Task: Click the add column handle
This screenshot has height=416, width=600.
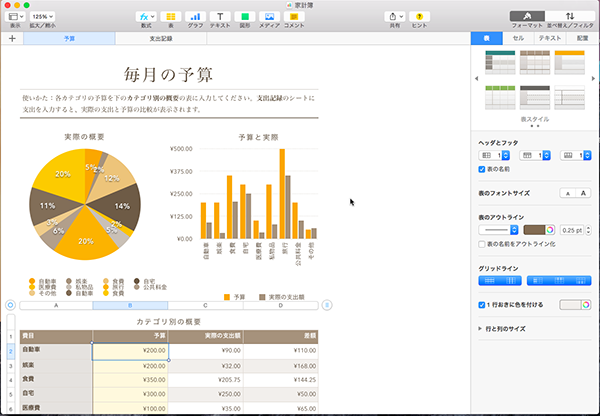Action: click(327, 305)
